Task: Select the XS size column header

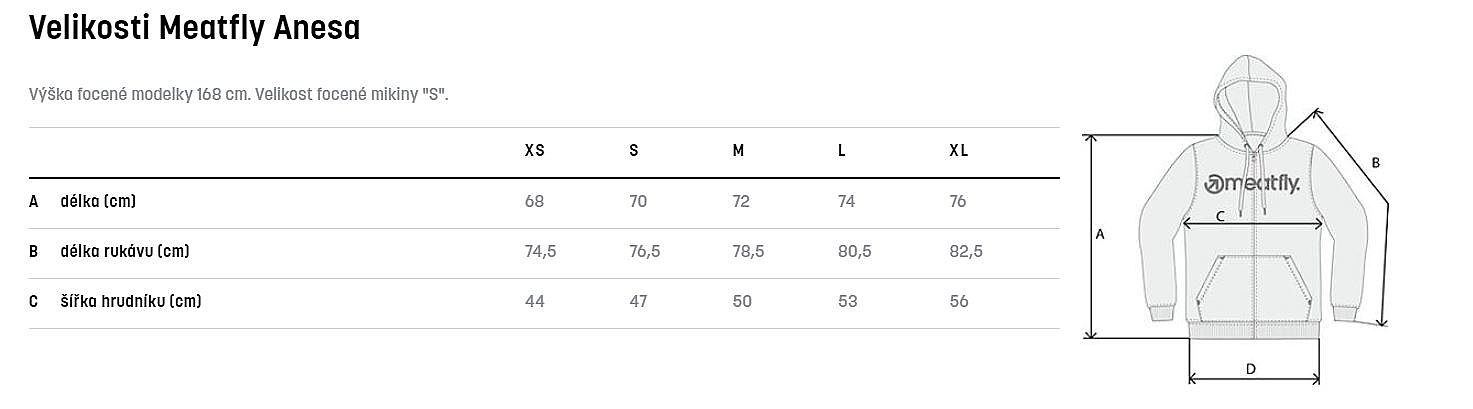Action: click(535, 151)
